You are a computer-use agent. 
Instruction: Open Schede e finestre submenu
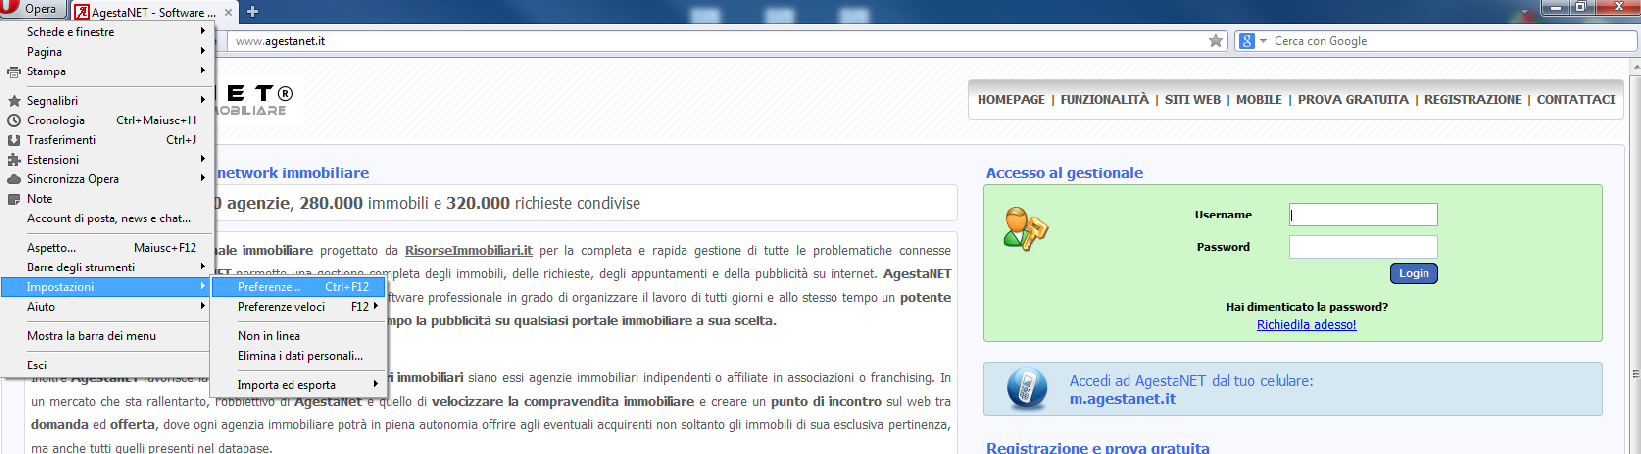(x=105, y=32)
